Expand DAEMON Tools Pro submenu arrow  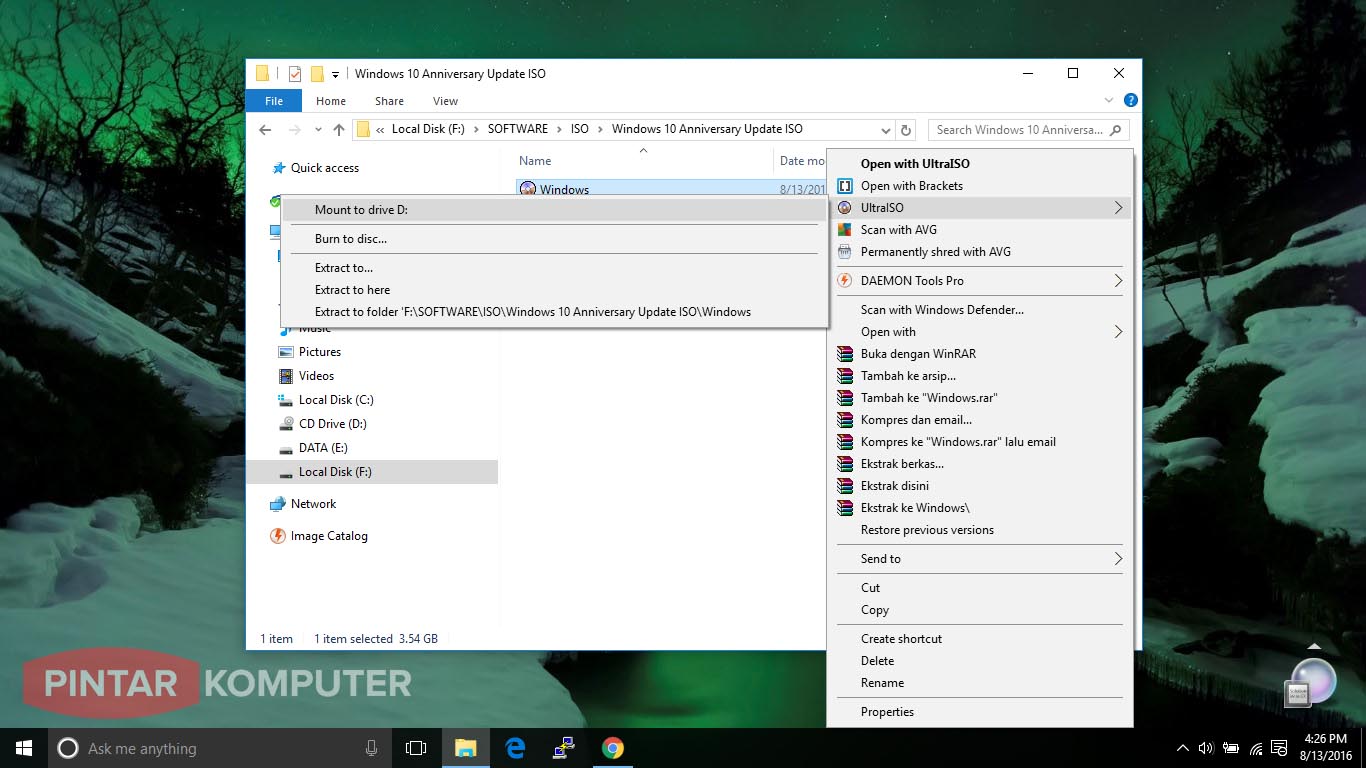(x=1118, y=281)
